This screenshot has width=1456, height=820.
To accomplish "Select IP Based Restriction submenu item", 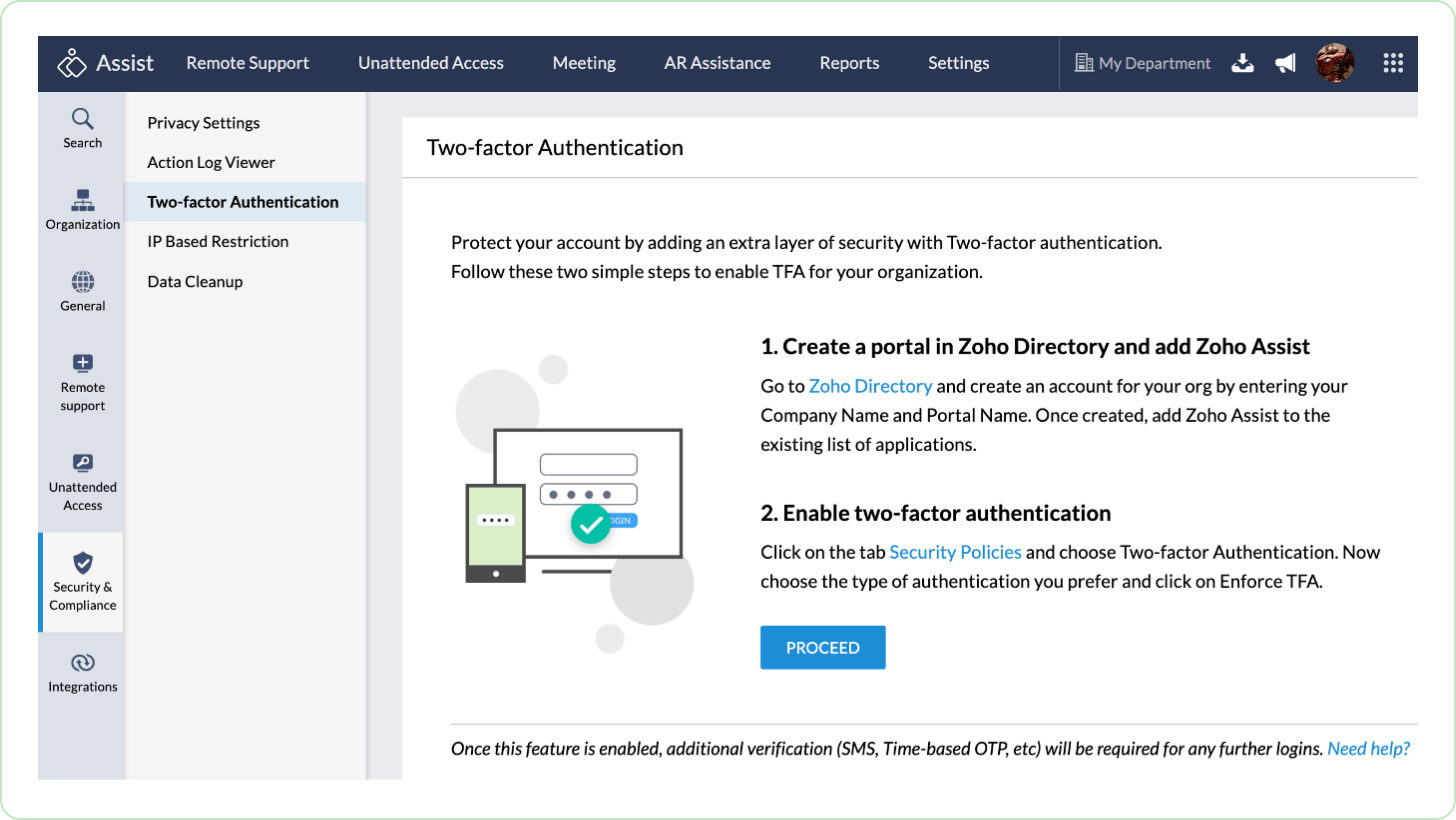I will (245, 242).
